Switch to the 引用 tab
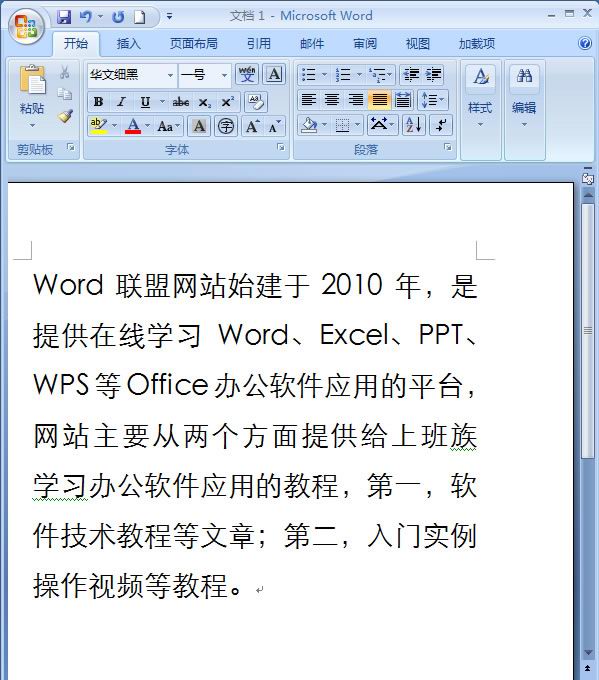This screenshot has height=680, width=599. click(x=259, y=43)
